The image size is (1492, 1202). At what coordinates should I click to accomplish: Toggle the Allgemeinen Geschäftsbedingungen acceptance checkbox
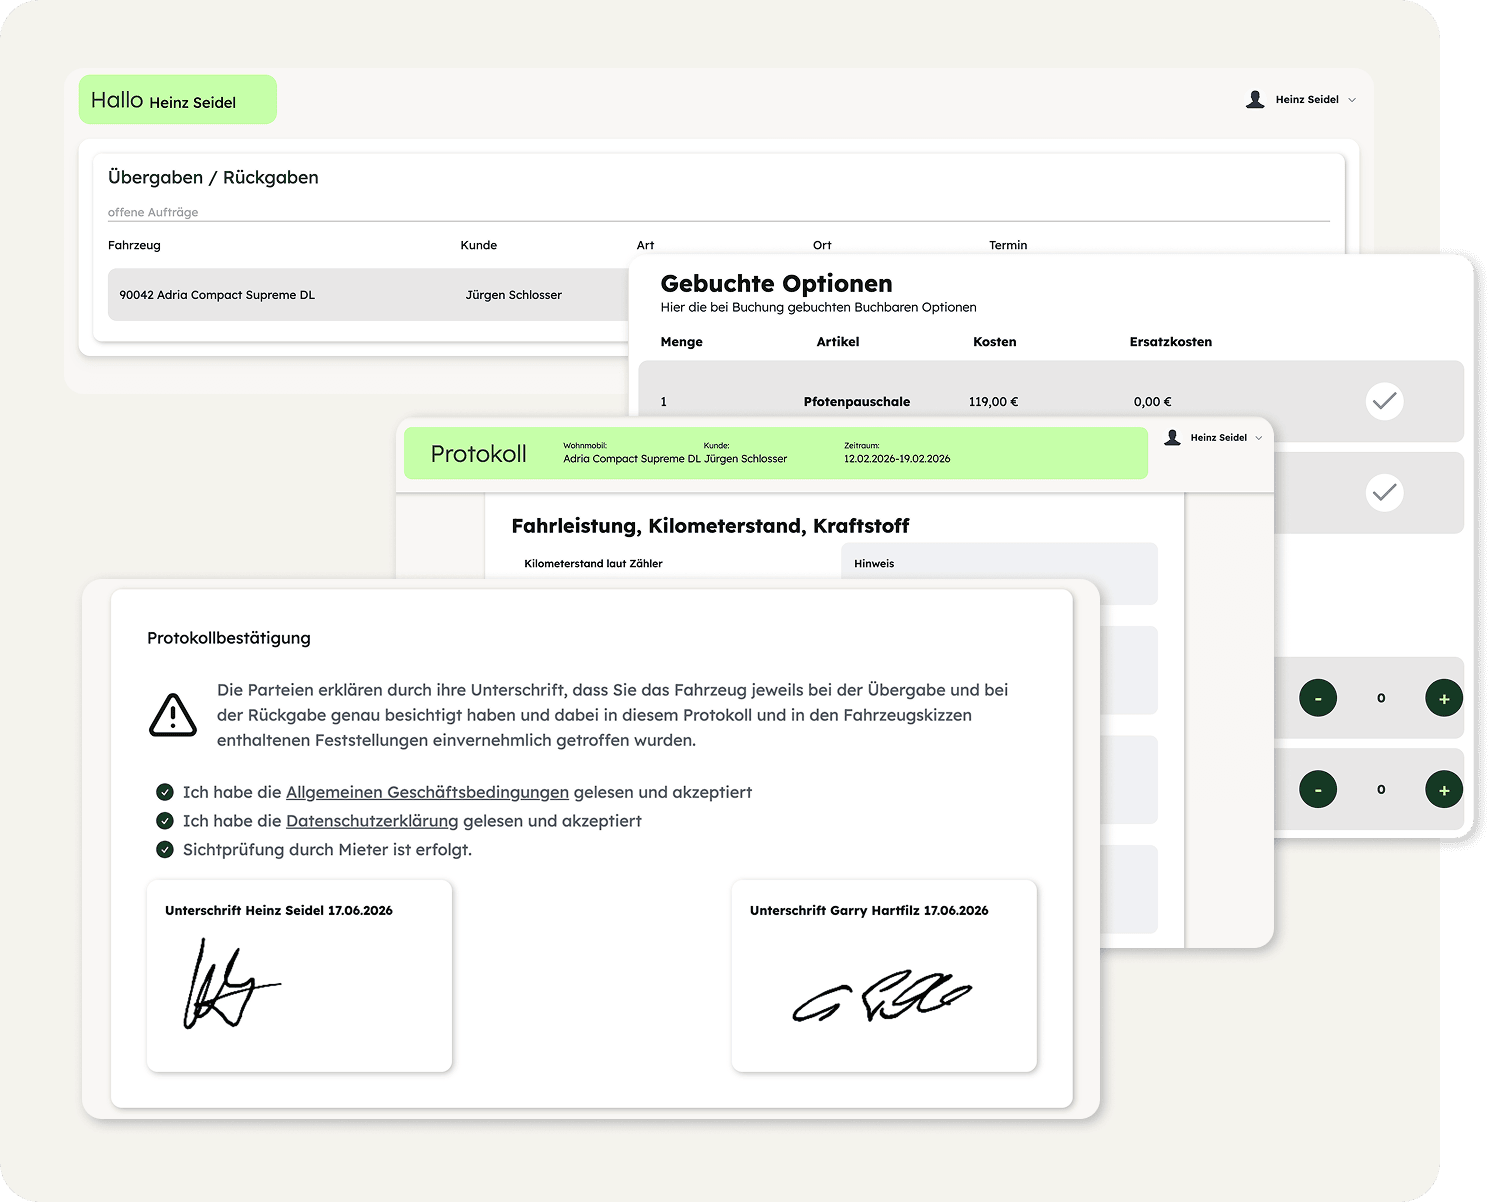pos(165,792)
